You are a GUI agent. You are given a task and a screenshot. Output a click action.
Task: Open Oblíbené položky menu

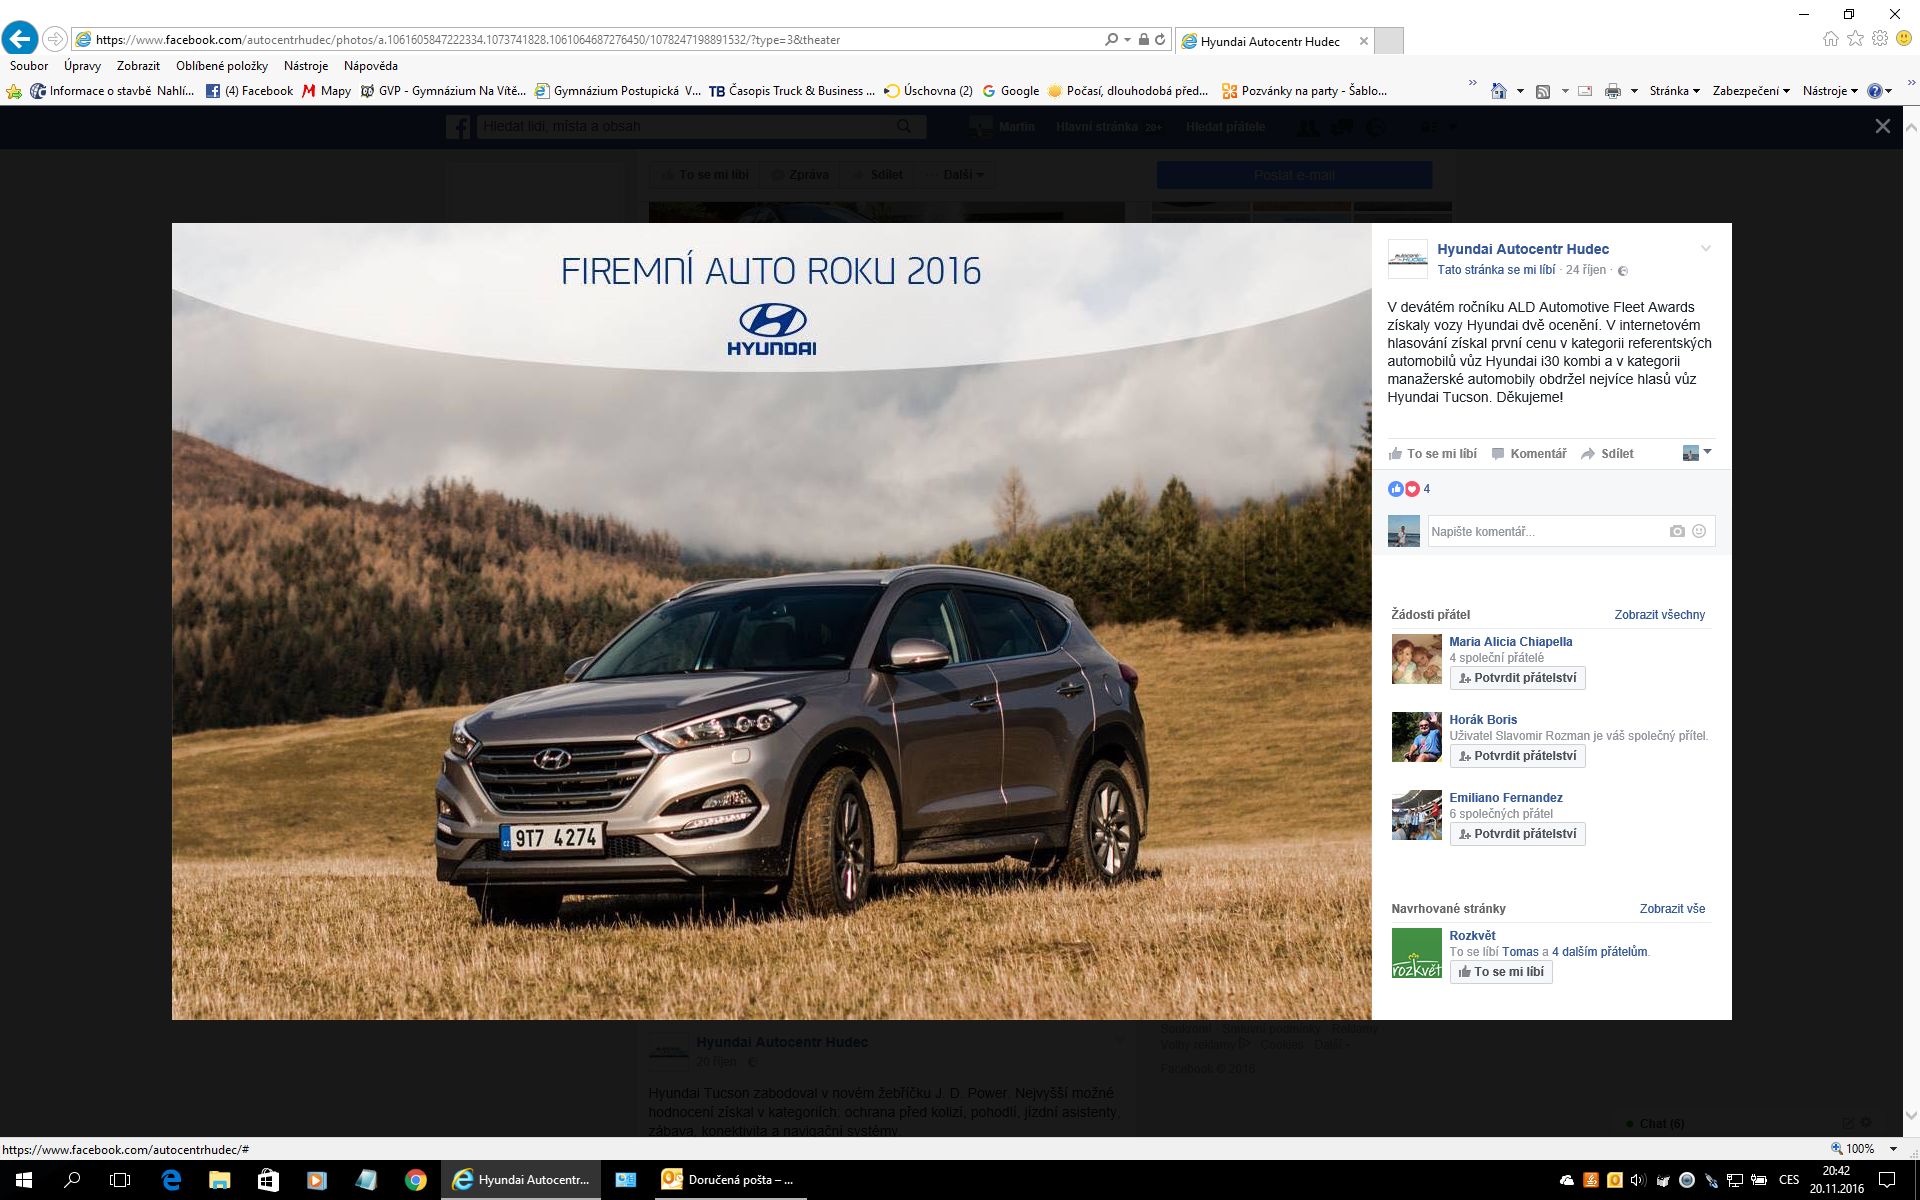222,66
